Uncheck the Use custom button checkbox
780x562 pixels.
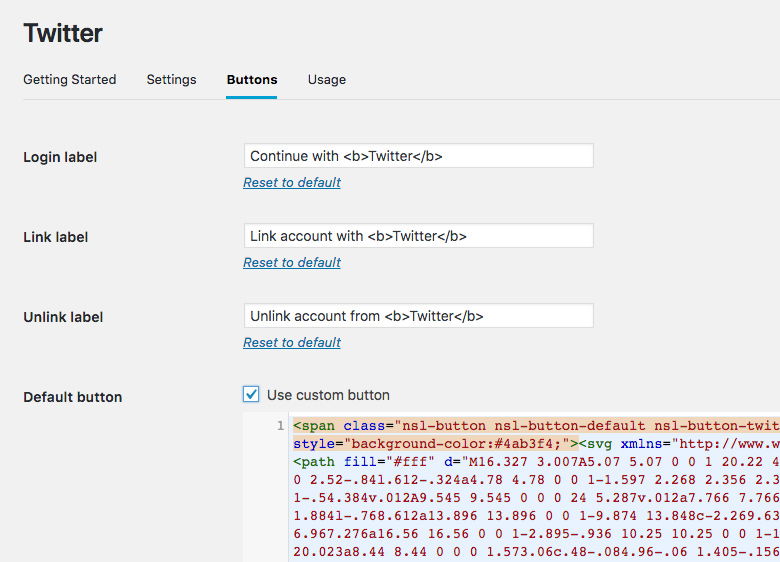251,395
